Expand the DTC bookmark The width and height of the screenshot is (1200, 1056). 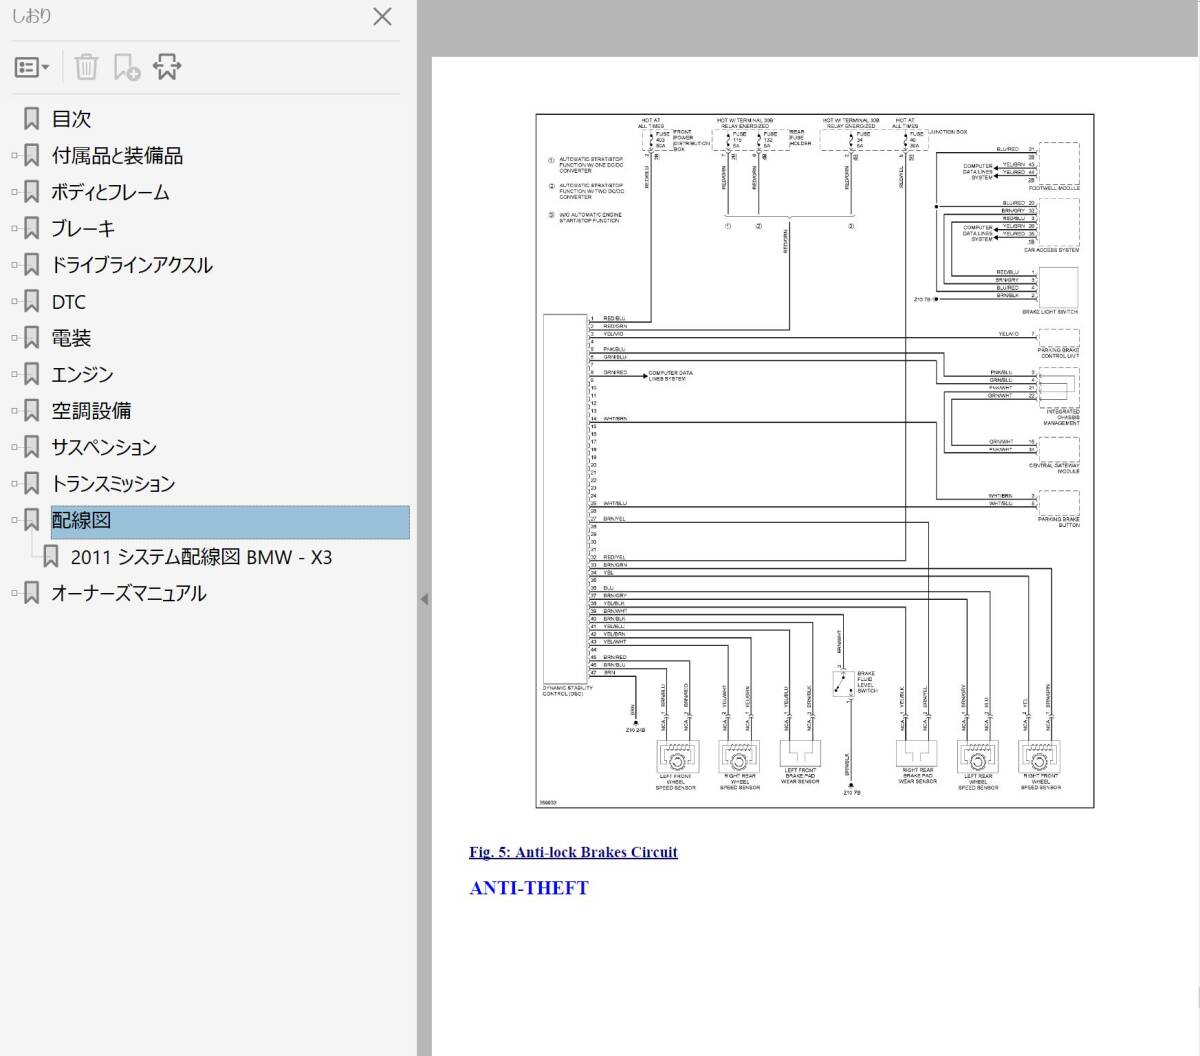click(x=14, y=302)
